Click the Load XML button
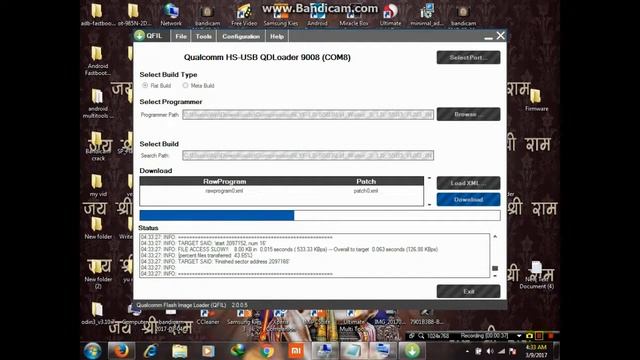This screenshot has width=640, height=360. (x=468, y=183)
